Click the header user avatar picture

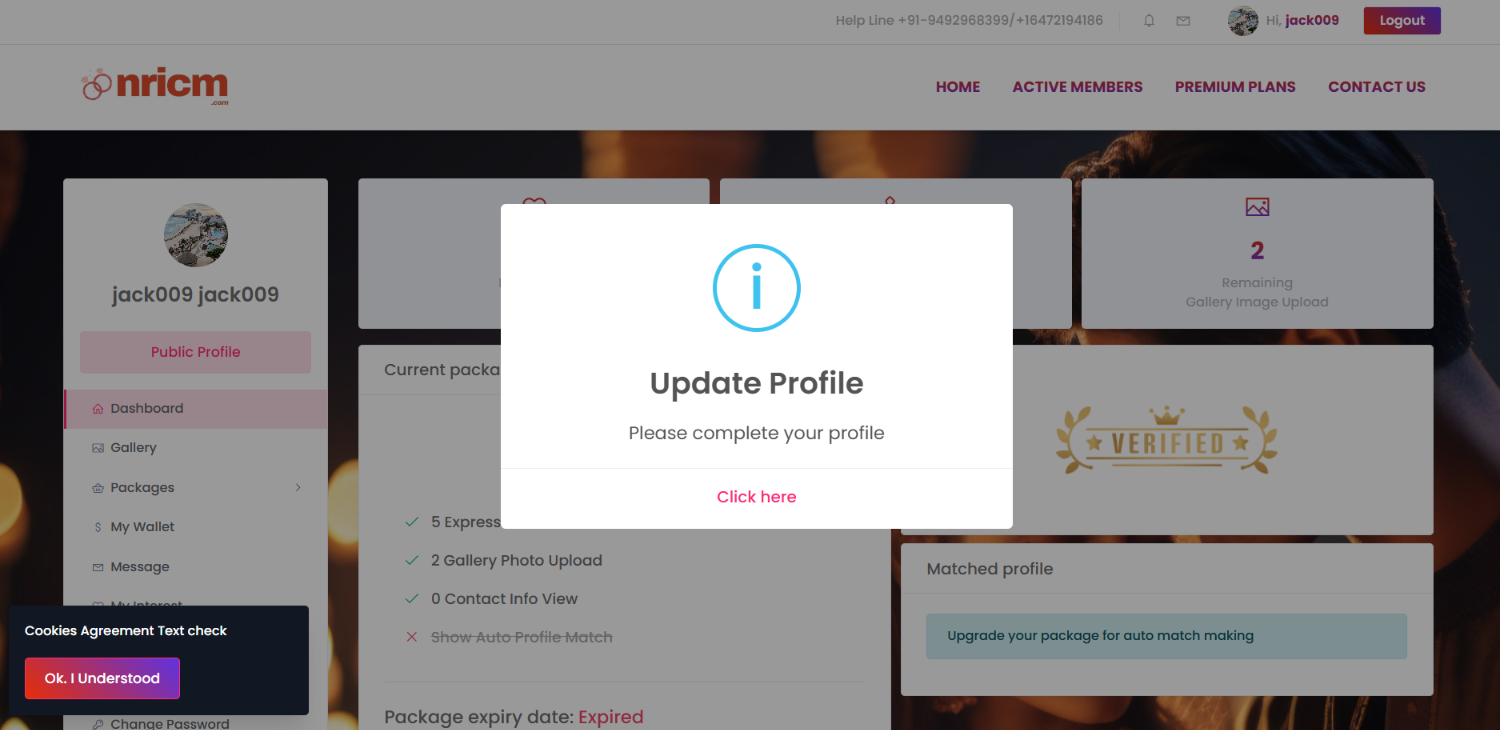(x=1243, y=21)
